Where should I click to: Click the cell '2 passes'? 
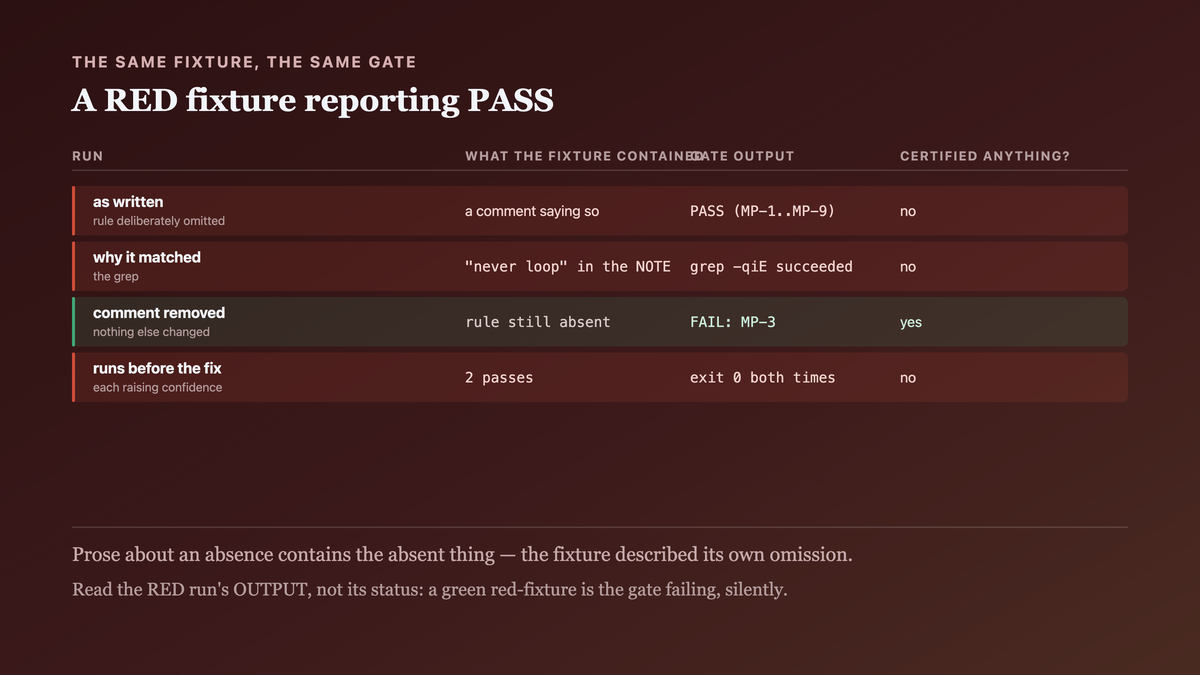(499, 378)
